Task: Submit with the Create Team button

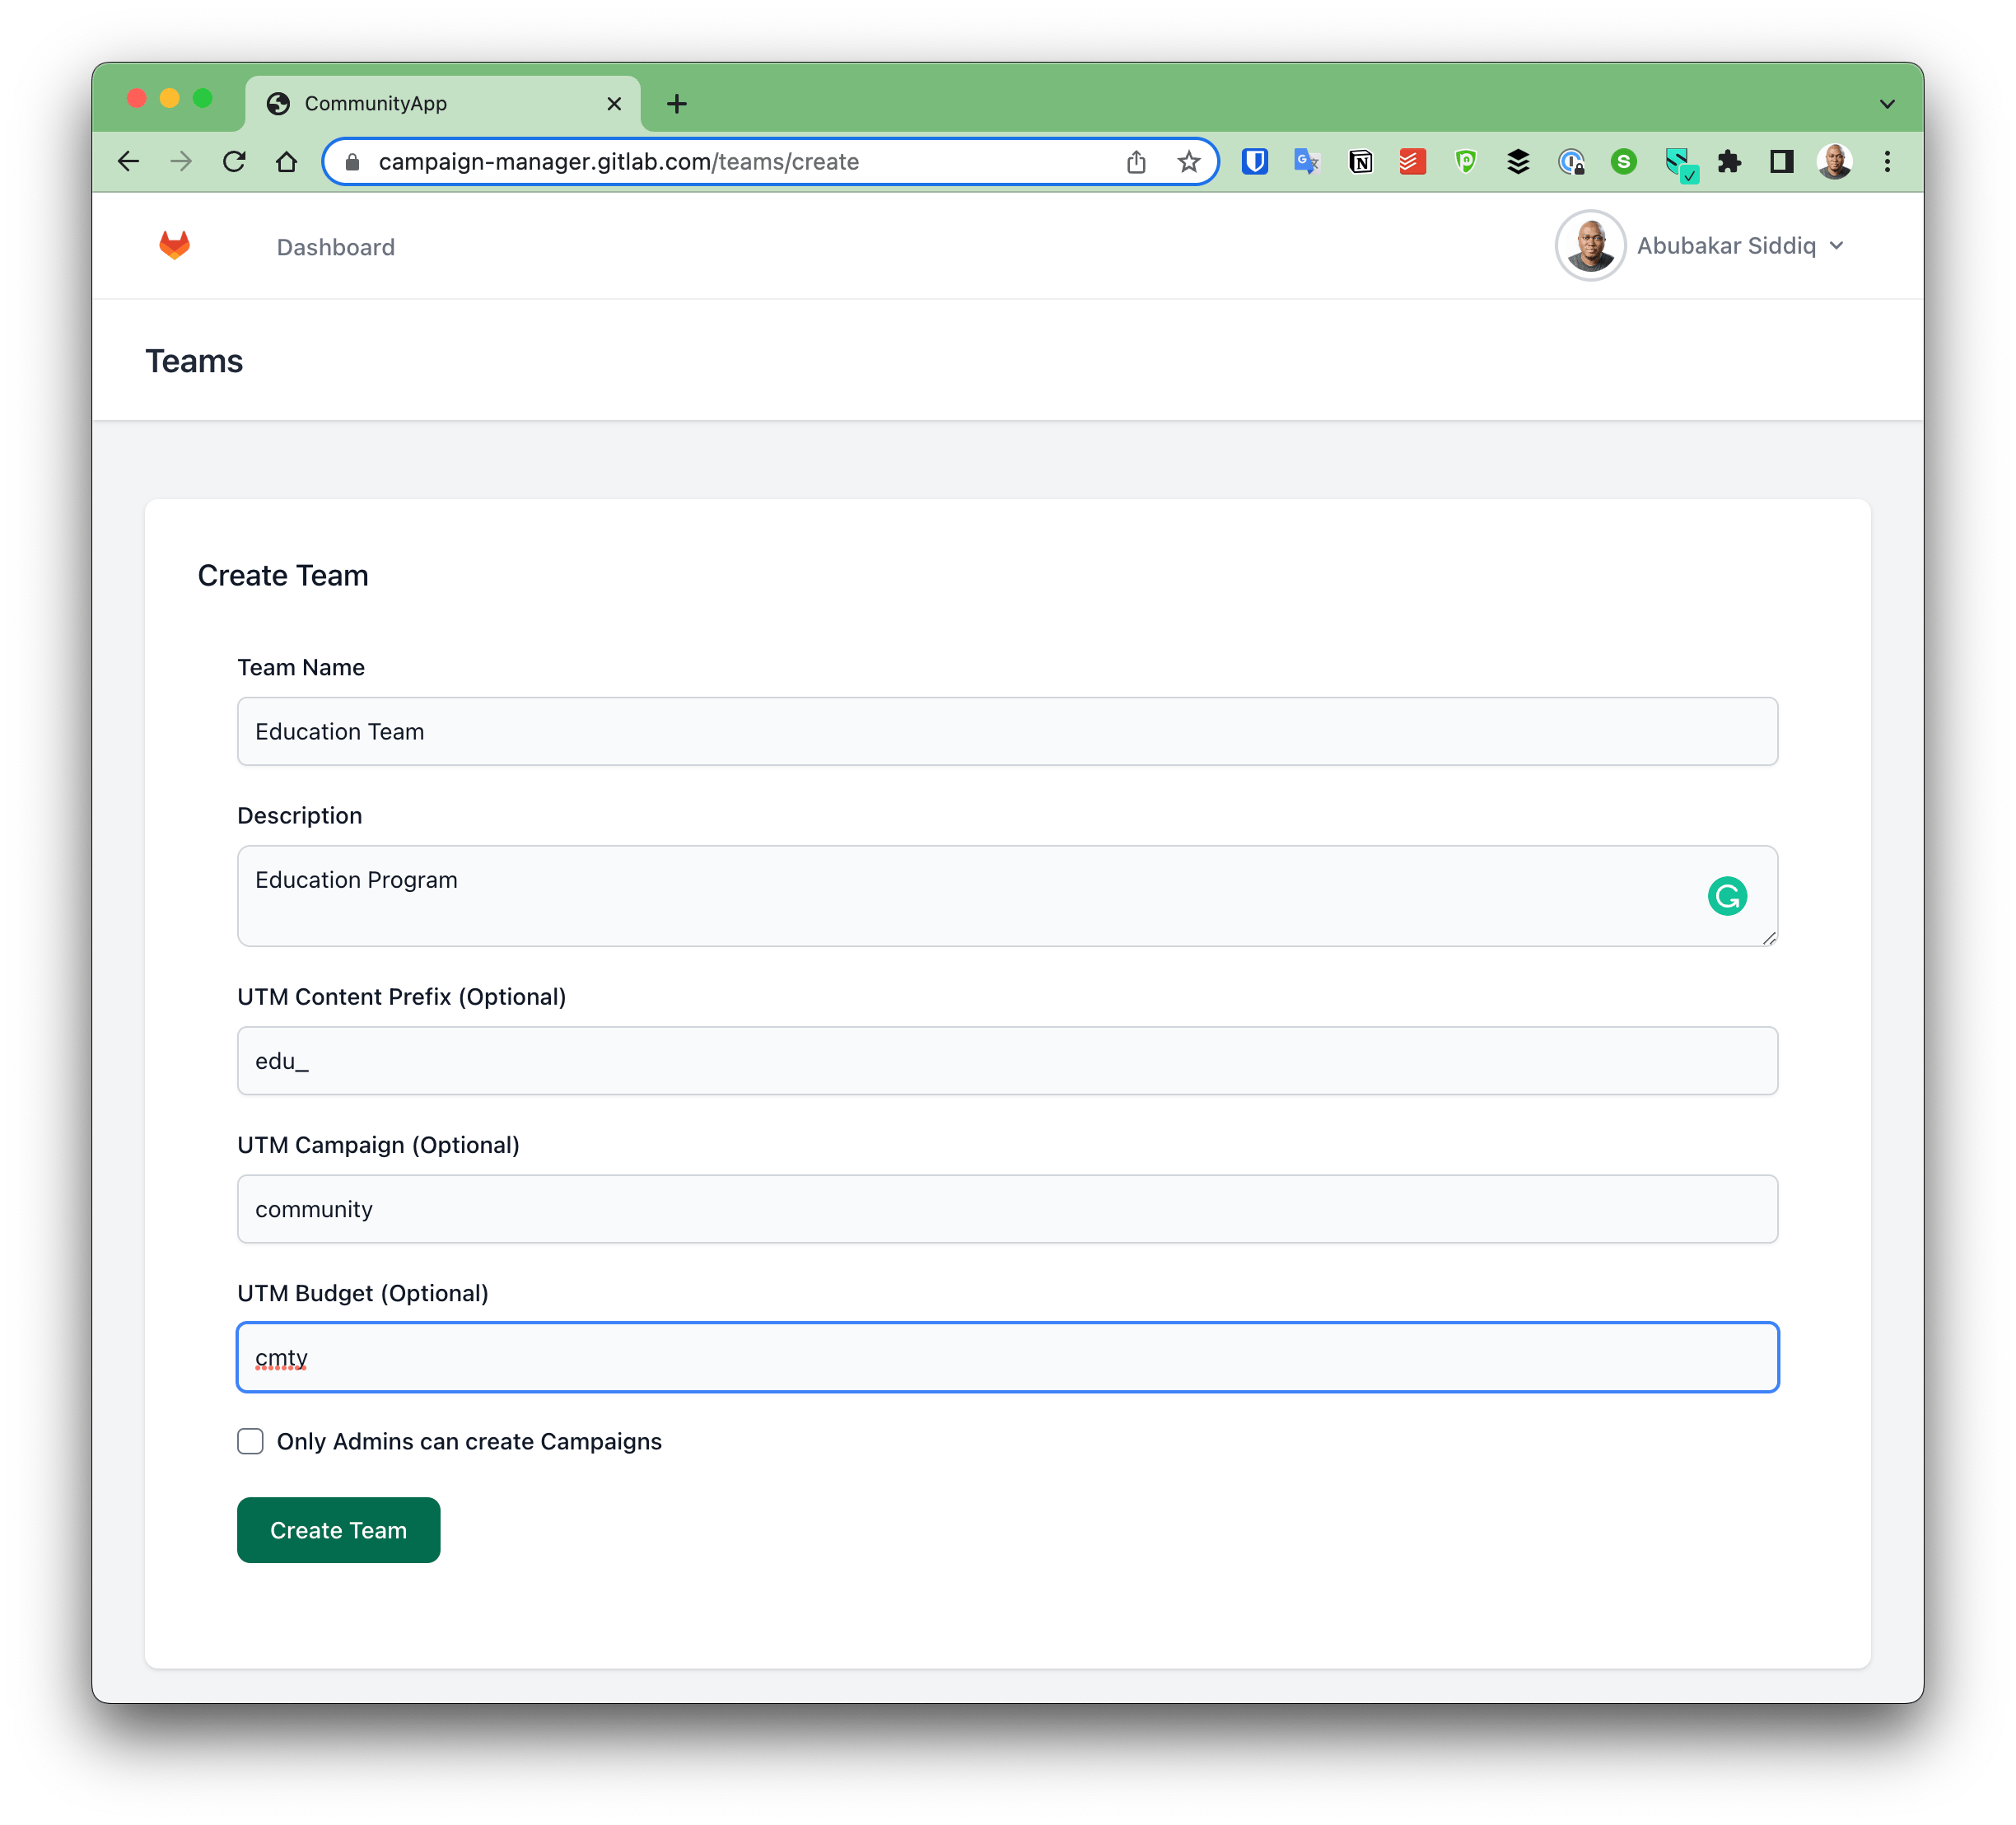Action: coord(339,1530)
